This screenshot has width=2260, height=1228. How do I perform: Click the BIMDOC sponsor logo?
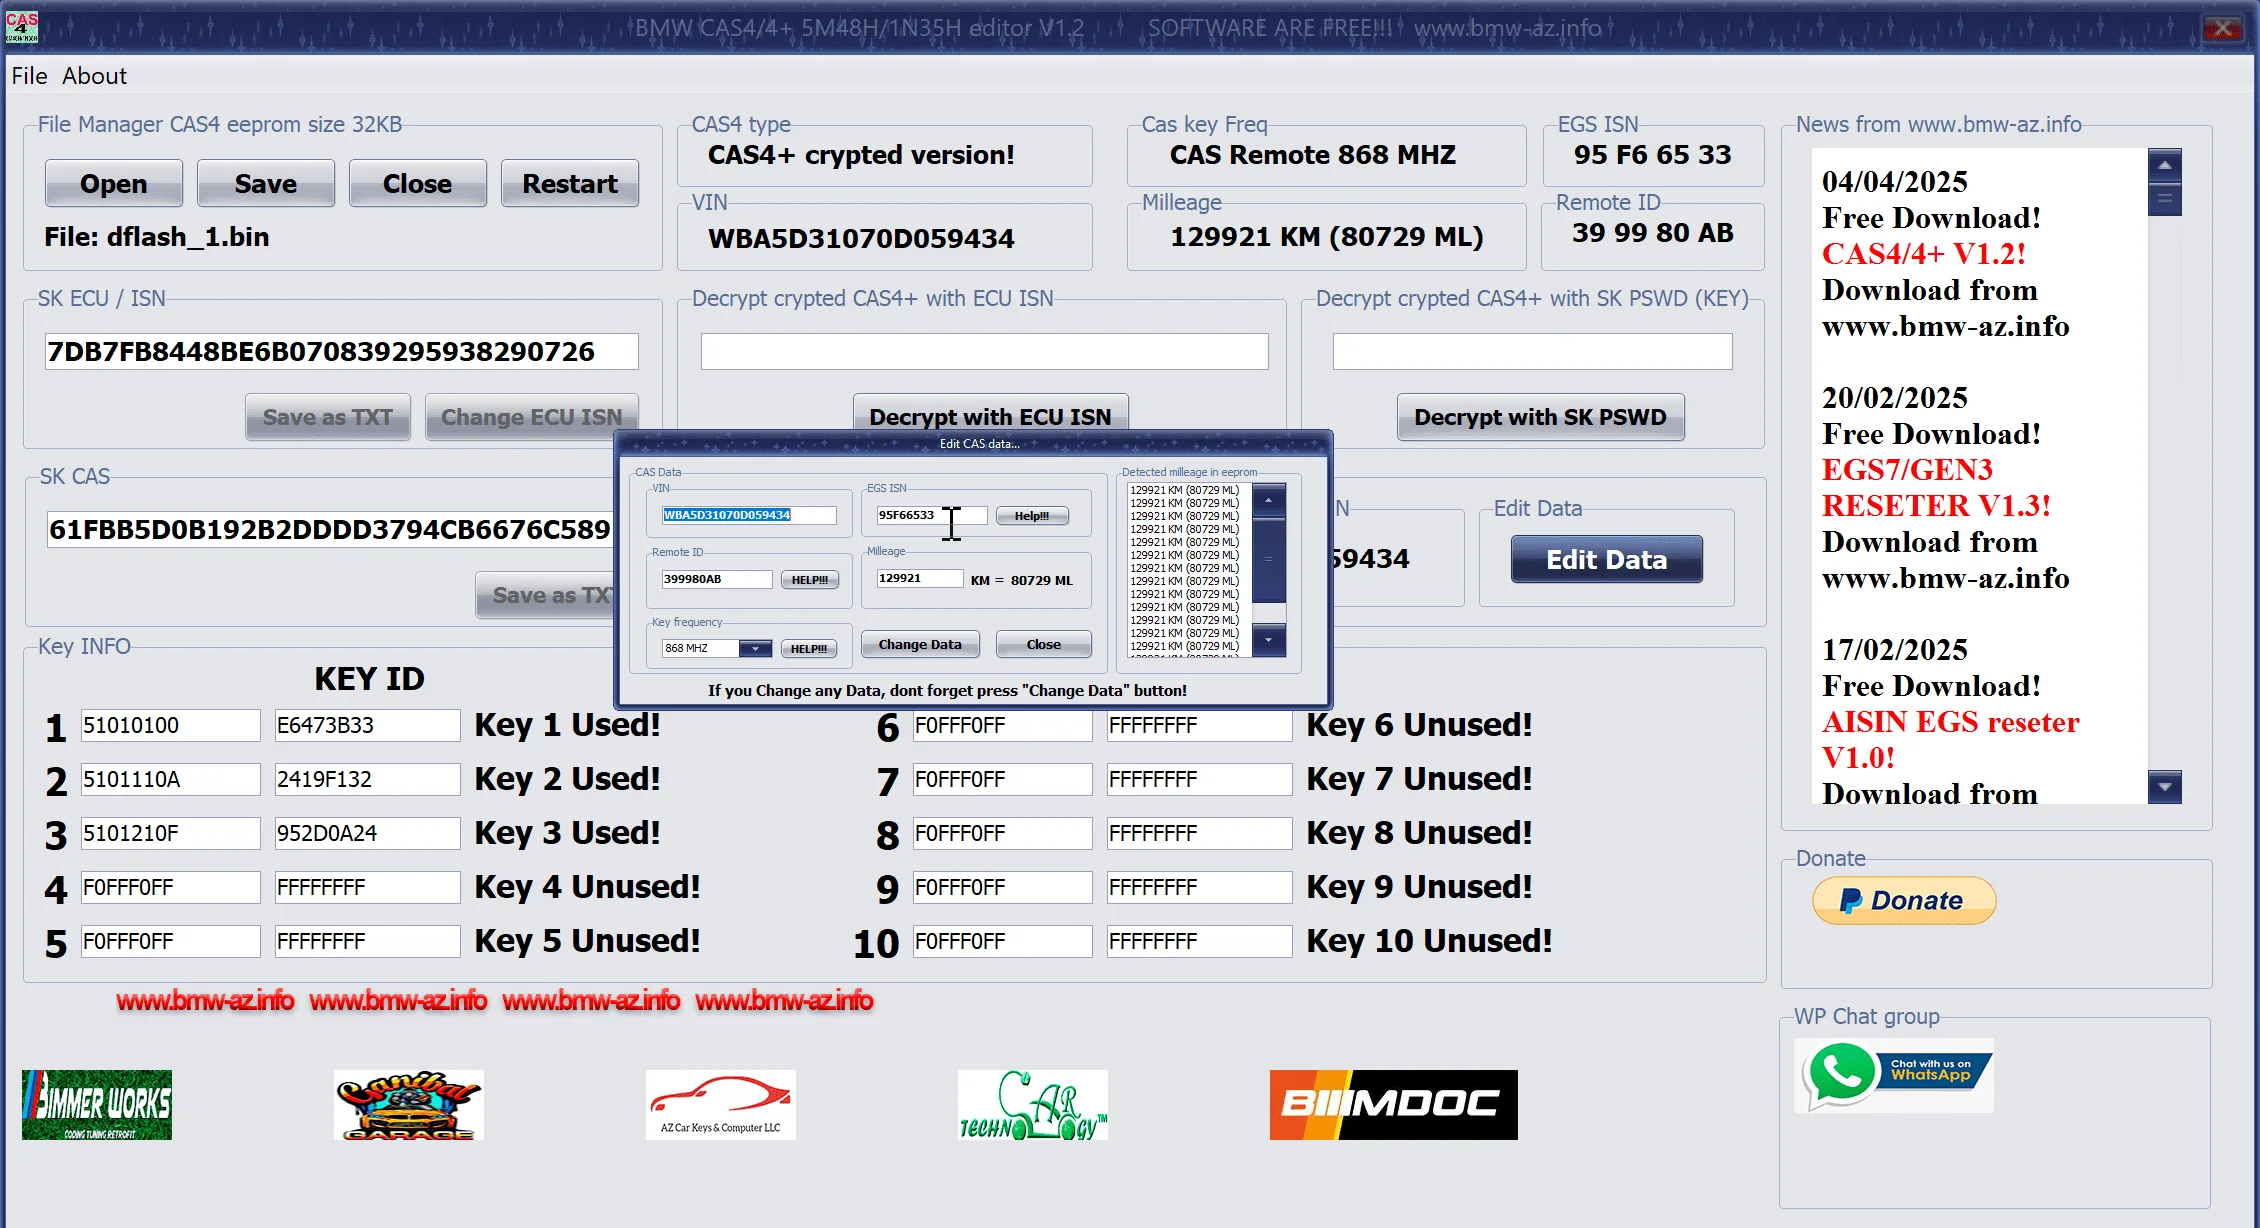pyautogui.click(x=1394, y=1105)
